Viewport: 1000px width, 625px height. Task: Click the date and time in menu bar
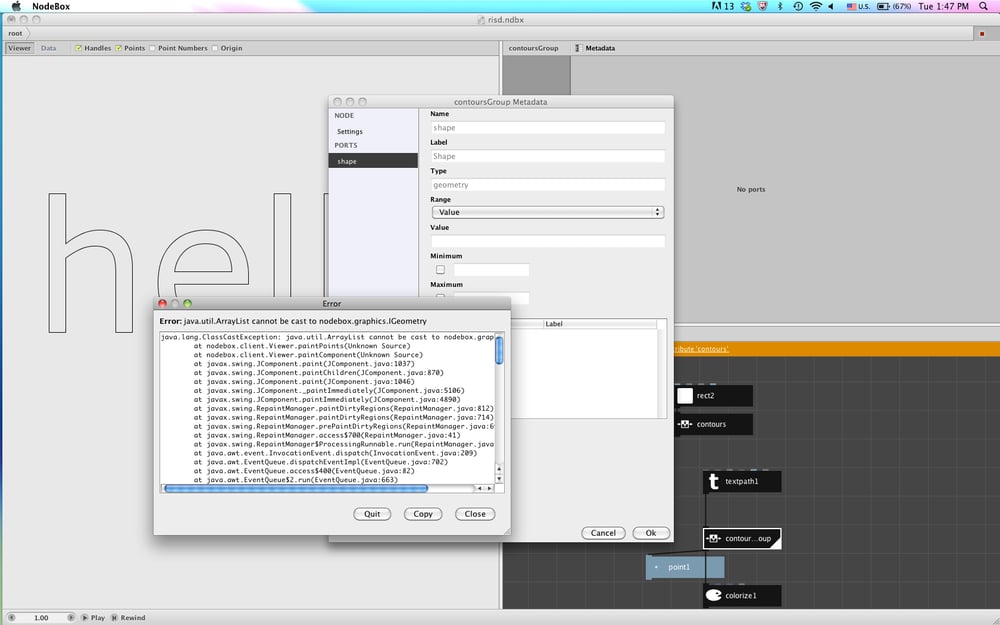click(x=943, y=6)
